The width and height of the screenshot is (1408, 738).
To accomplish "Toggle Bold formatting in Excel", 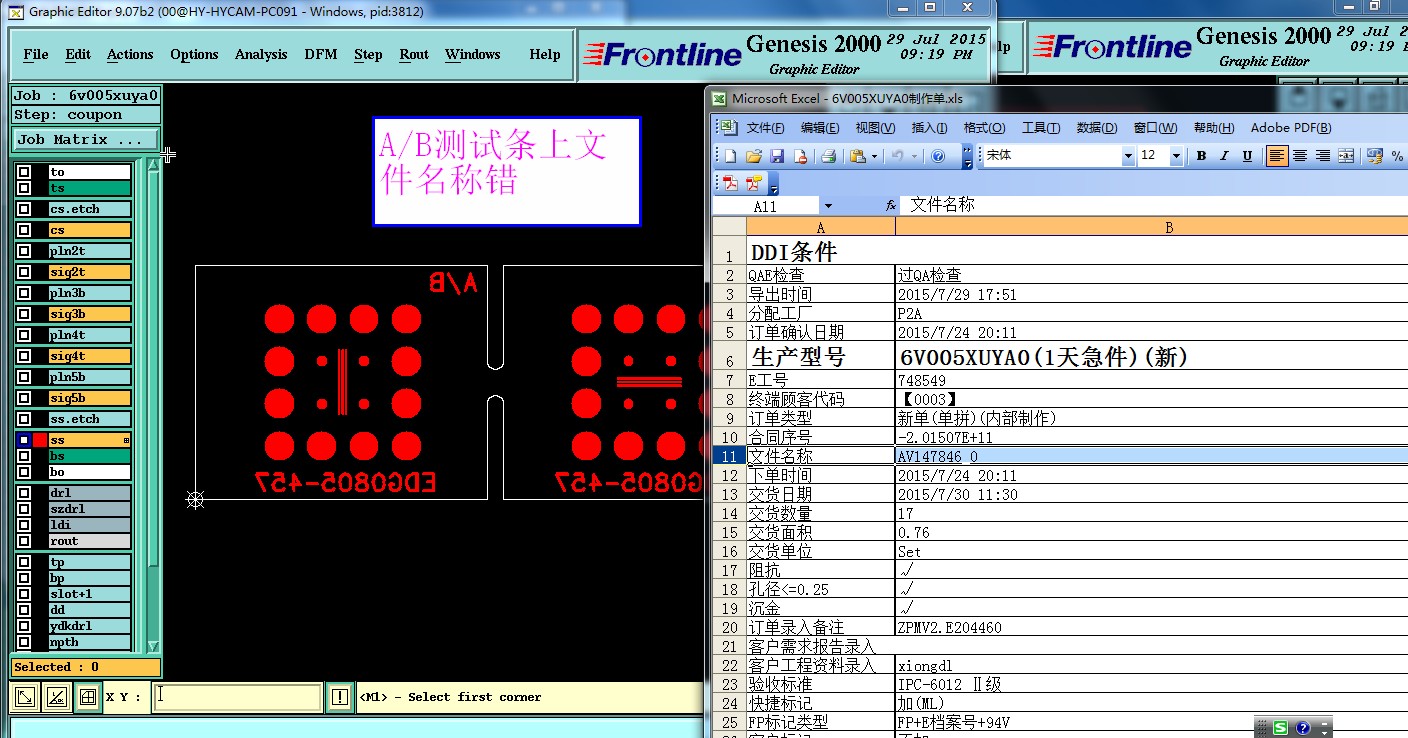I will coord(1201,156).
